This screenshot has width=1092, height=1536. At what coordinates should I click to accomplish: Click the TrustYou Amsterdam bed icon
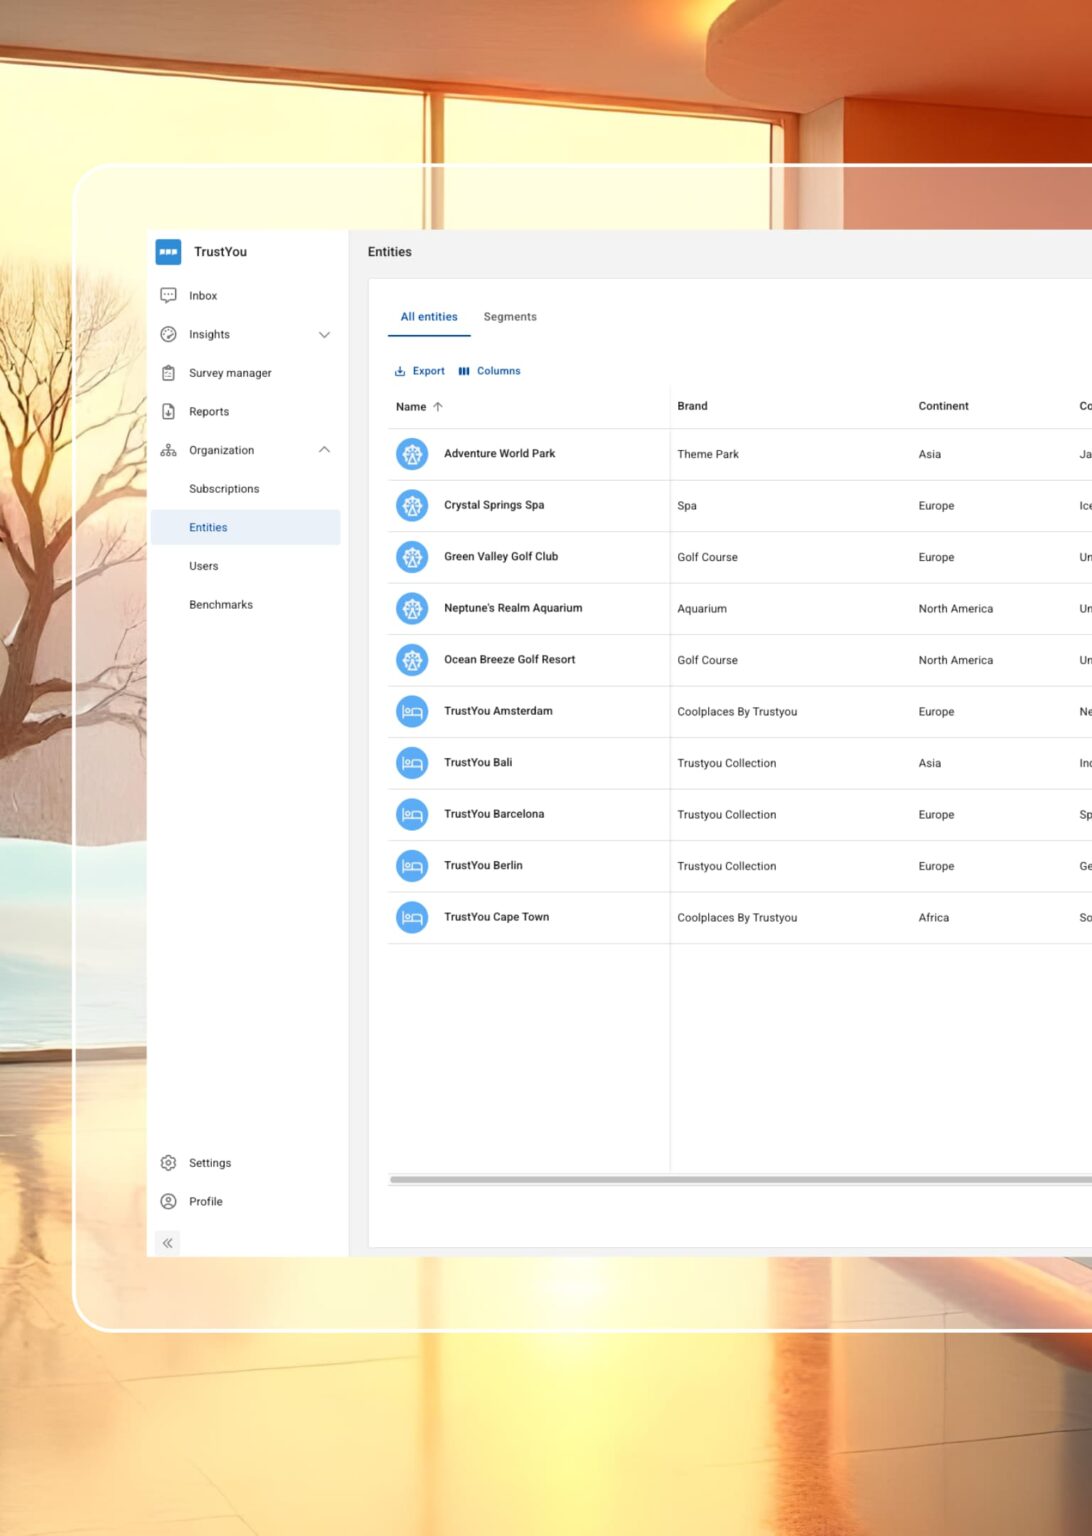click(x=412, y=712)
